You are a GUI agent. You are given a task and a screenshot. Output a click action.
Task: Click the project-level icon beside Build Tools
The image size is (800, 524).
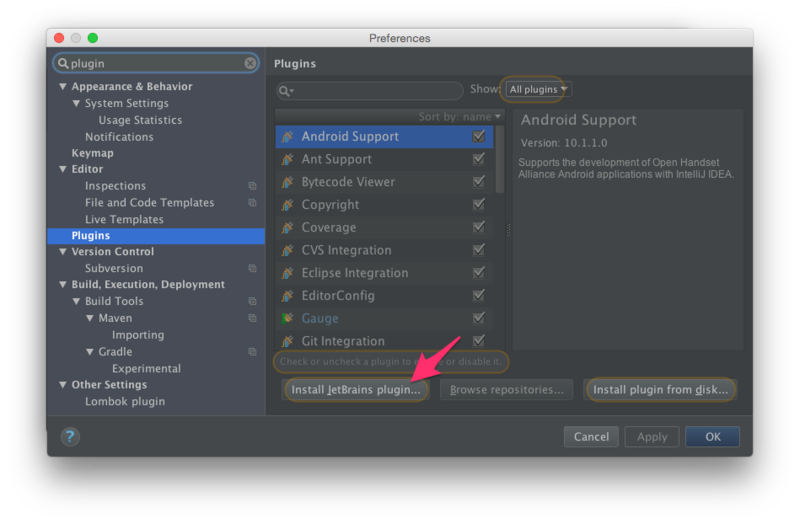(x=252, y=301)
